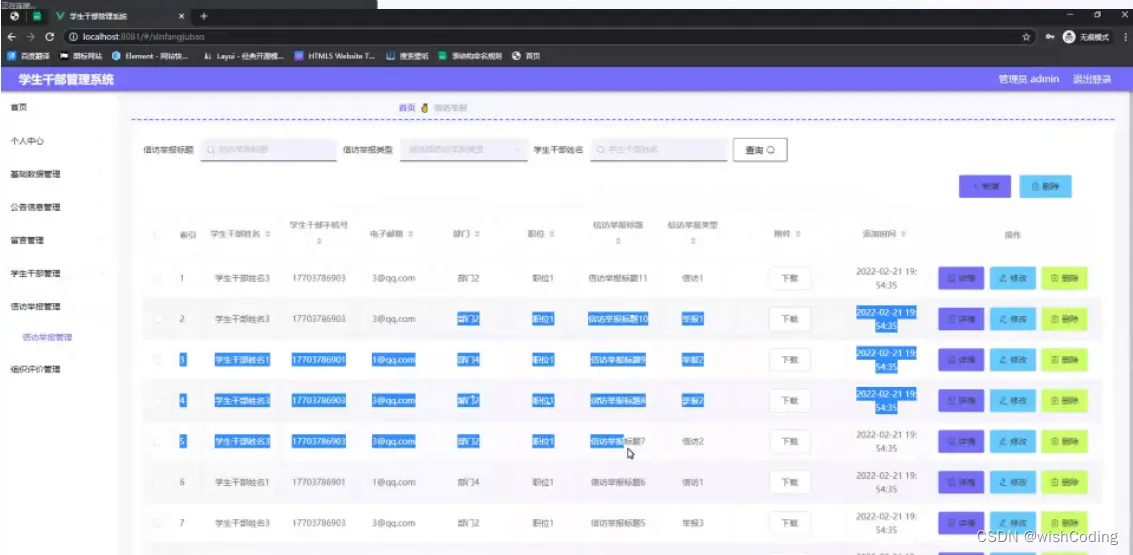Image resolution: width=1133 pixels, height=555 pixels.
Task: Open a new tab with plus icon
Action: 204,16
